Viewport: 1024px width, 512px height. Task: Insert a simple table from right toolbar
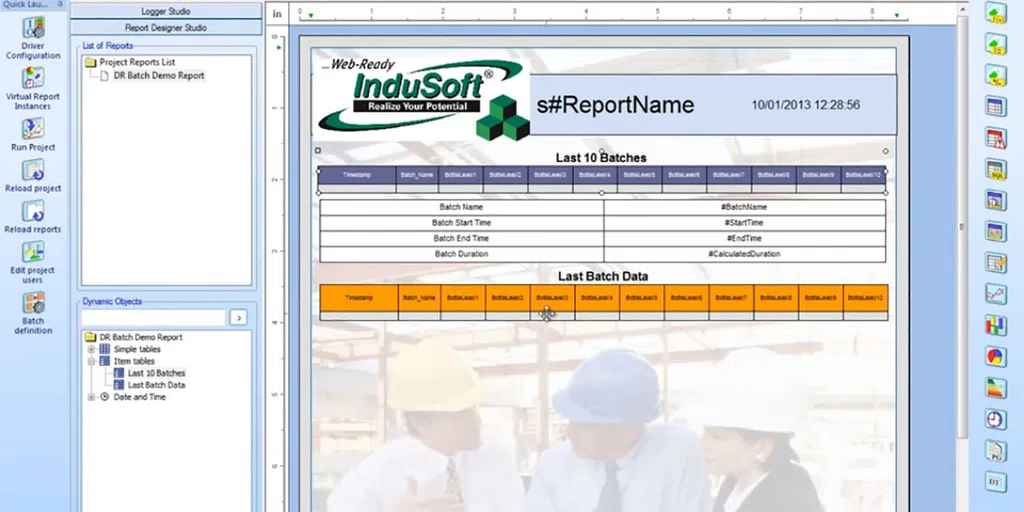pos(996,106)
